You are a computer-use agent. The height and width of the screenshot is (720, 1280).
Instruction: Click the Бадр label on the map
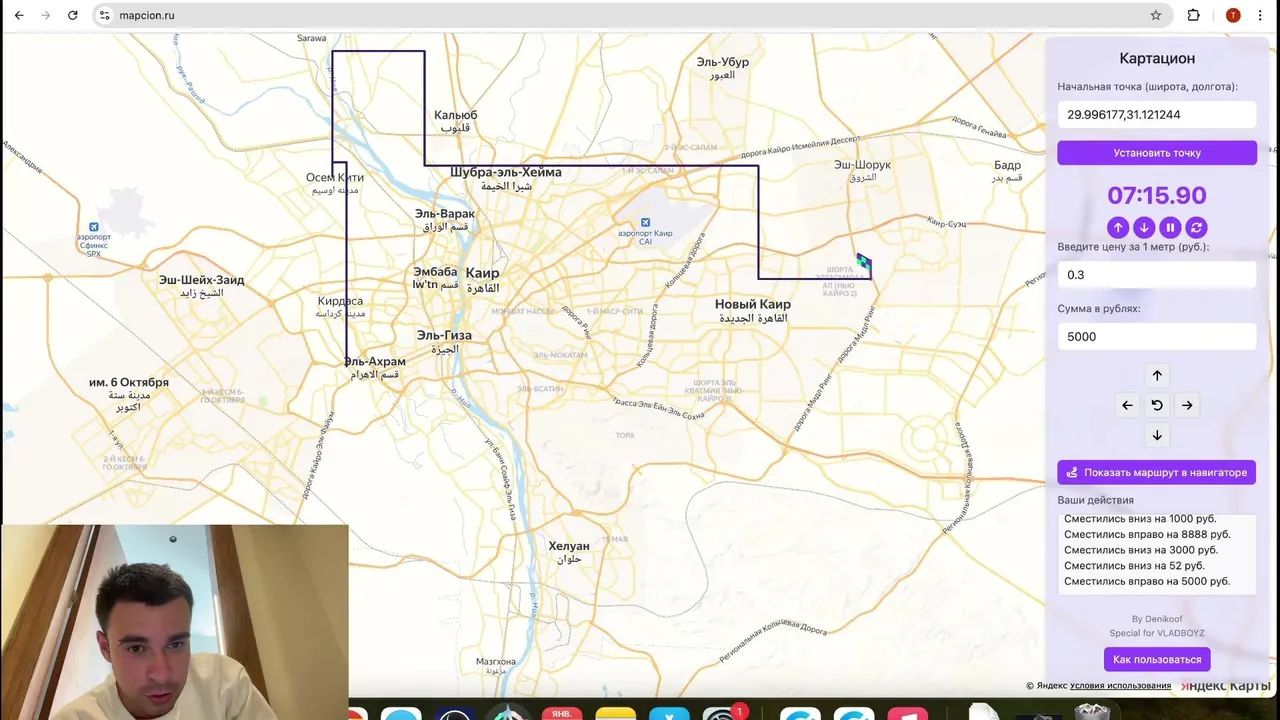(1007, 166)
